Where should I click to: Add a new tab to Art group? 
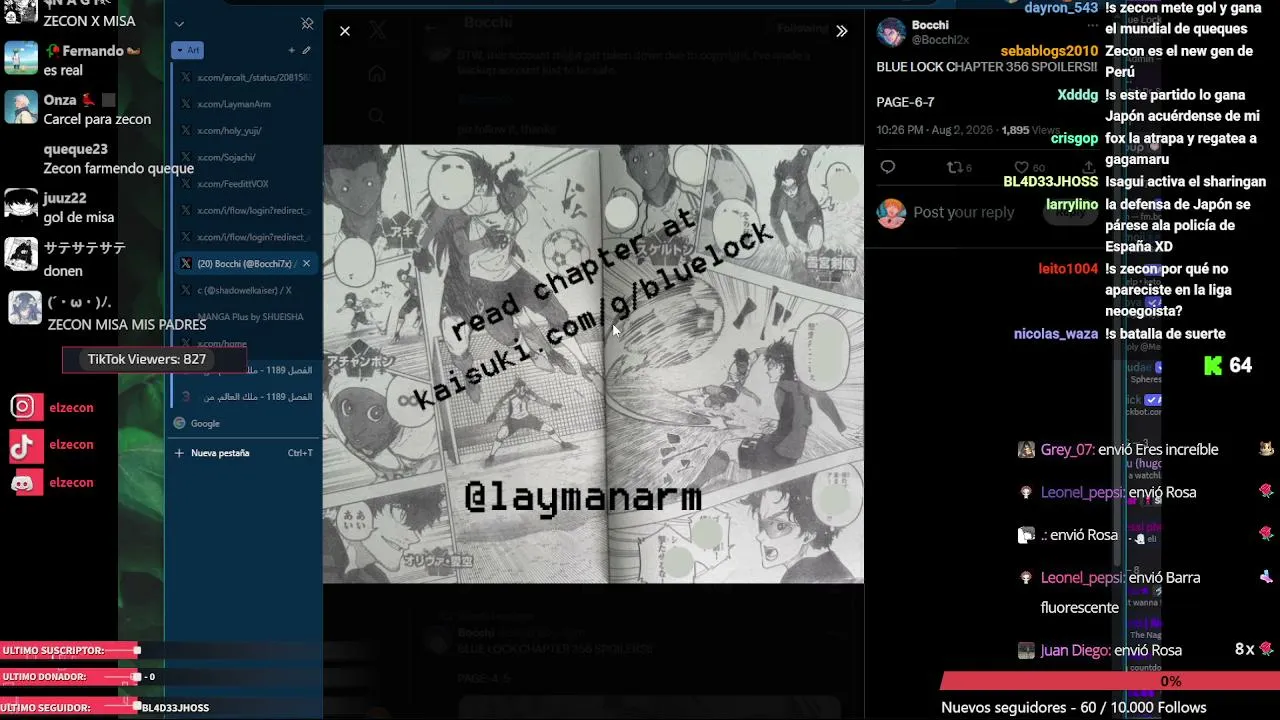pyautogui.click(x=291, y=50)
